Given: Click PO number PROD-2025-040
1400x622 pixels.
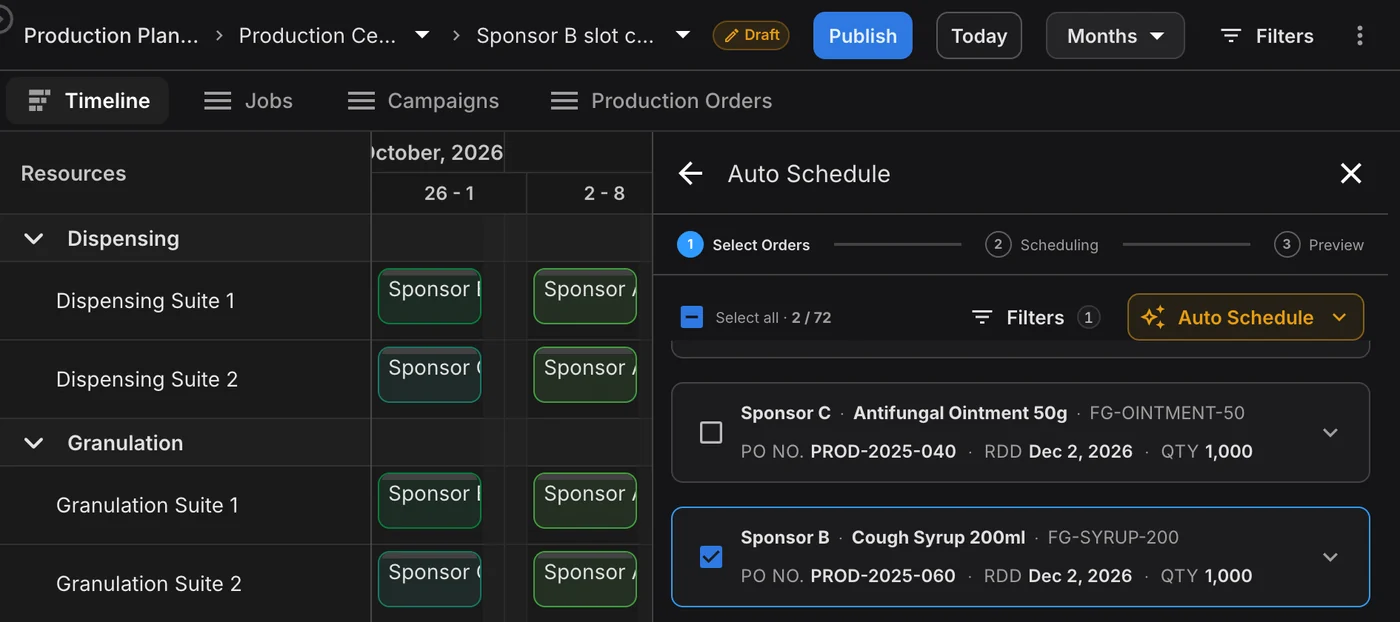Looking at the screenshot, I should point(883,451).
